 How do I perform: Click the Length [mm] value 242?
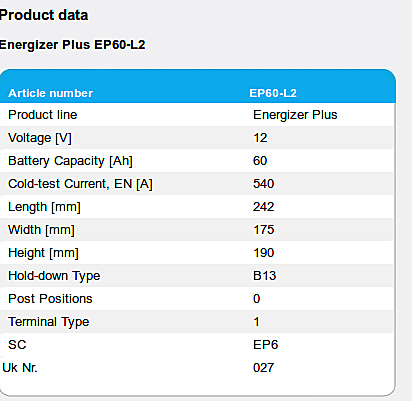point(264,207)
